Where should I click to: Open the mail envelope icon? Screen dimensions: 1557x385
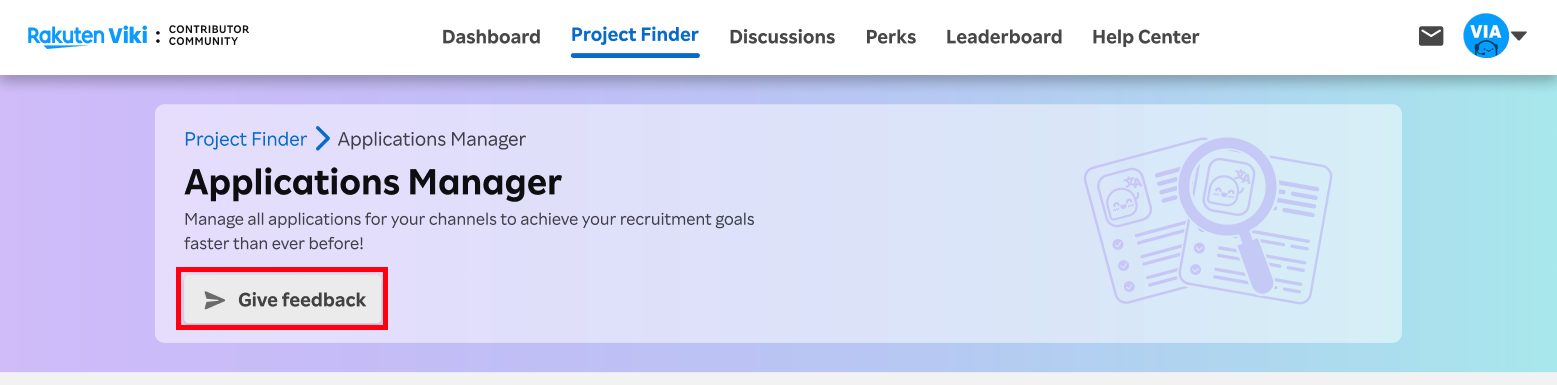(1431, 36)
